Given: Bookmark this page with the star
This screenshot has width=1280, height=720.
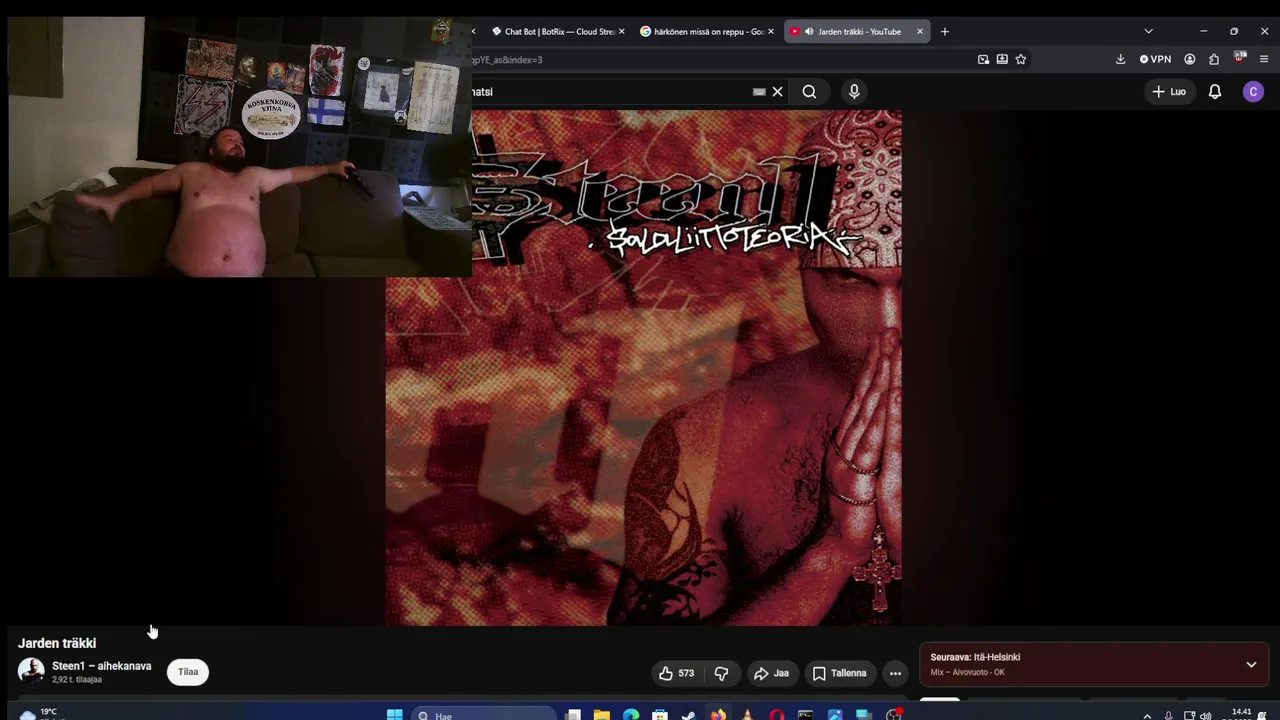Looking at the screenshot, I should click(x=1021, y=59).
